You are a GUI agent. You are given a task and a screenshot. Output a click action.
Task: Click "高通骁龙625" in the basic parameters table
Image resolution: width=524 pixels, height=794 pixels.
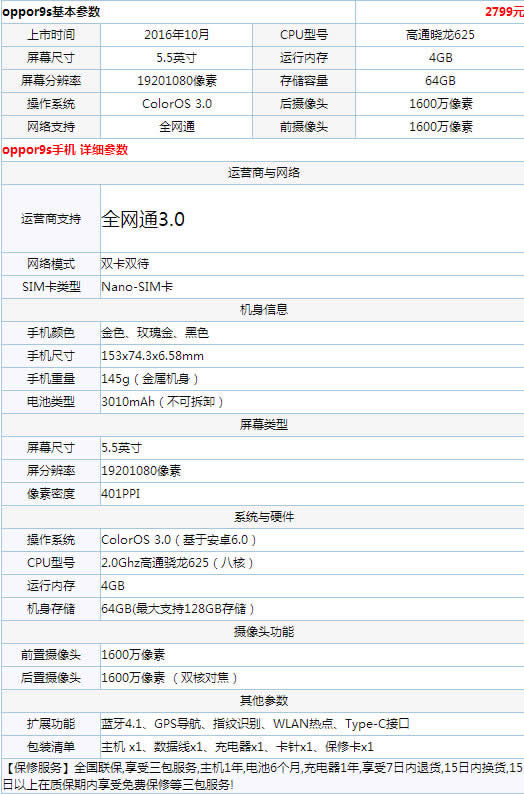click(x=440, y=35)
